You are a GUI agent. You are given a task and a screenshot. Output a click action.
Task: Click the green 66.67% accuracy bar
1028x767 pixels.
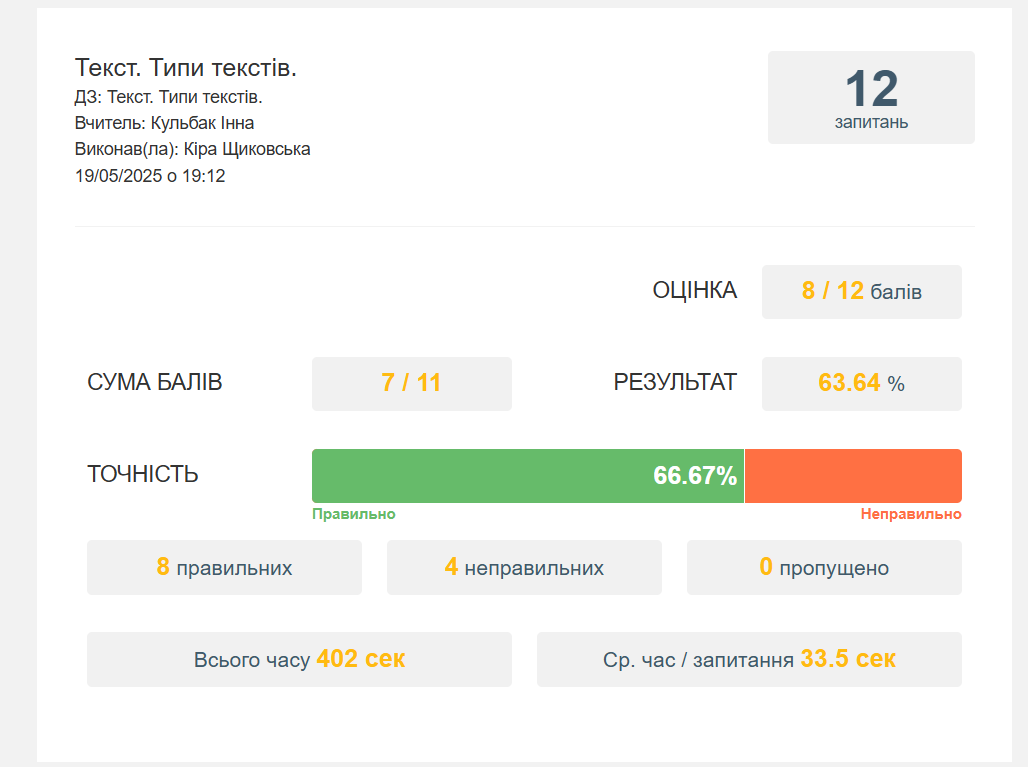(x=528, y=476)
